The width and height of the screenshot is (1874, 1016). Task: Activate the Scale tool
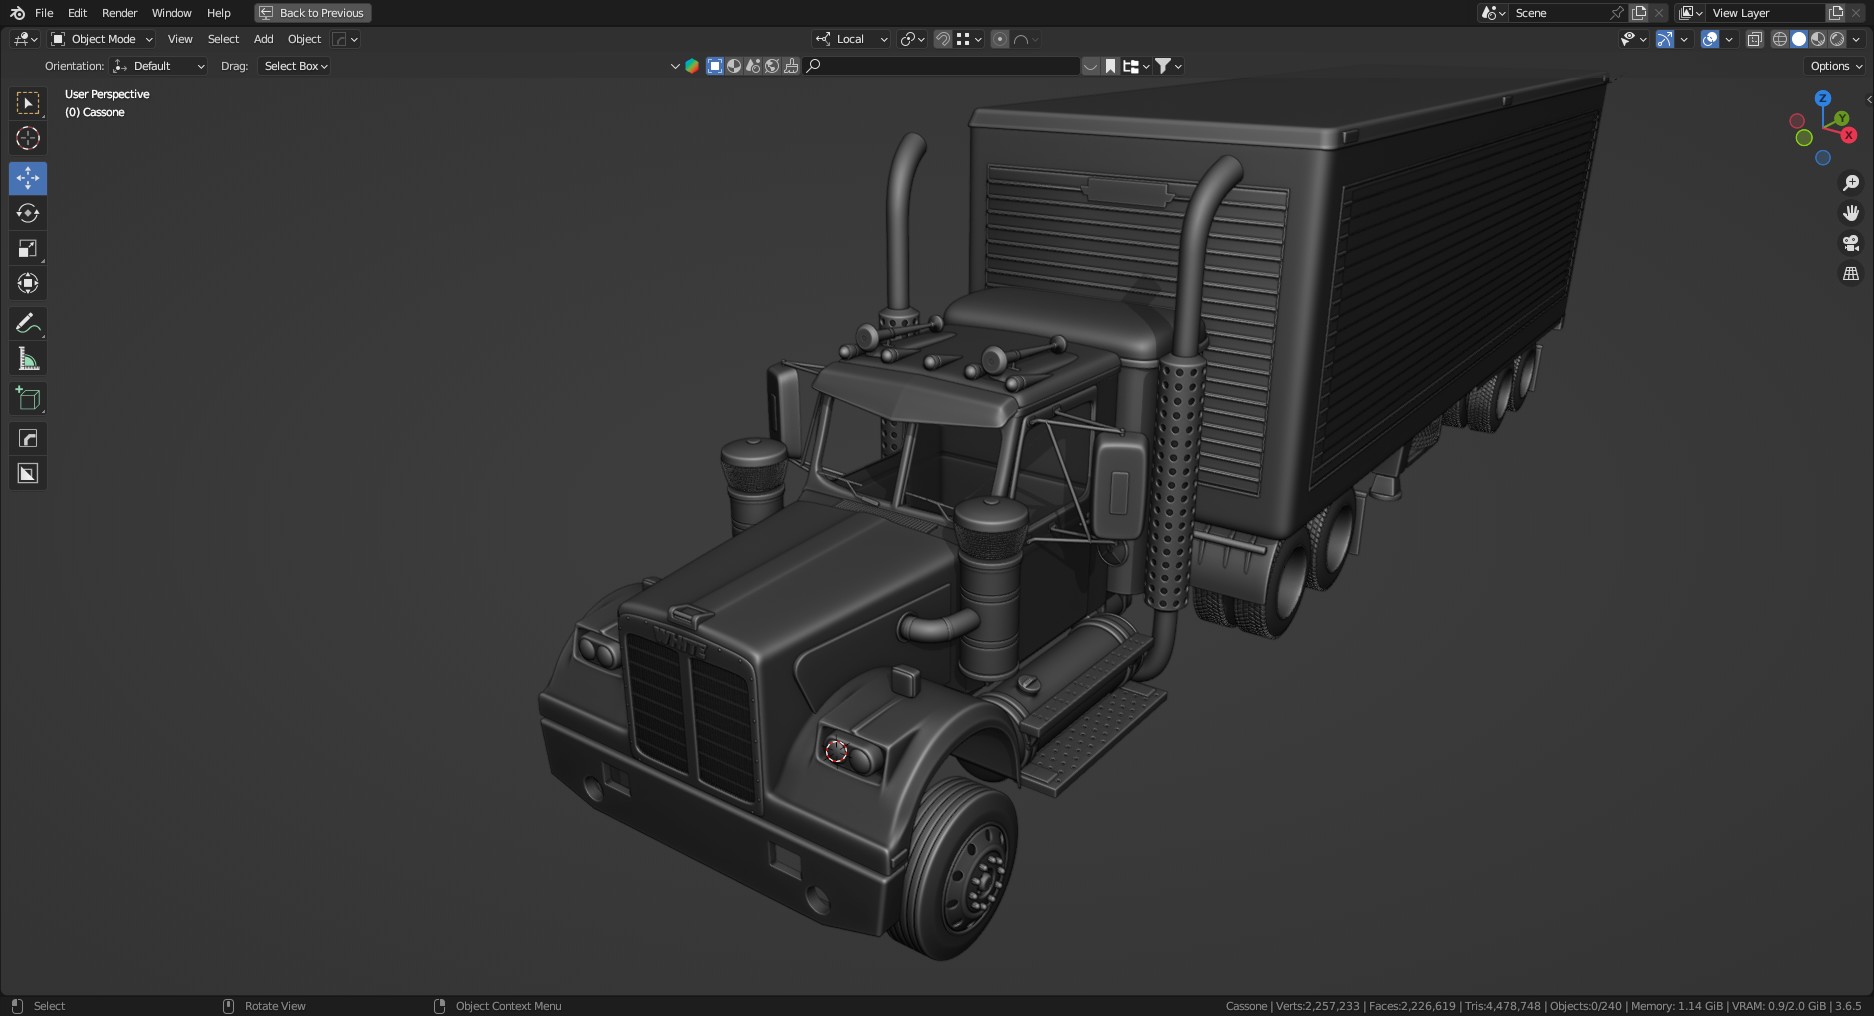[28, 248]
